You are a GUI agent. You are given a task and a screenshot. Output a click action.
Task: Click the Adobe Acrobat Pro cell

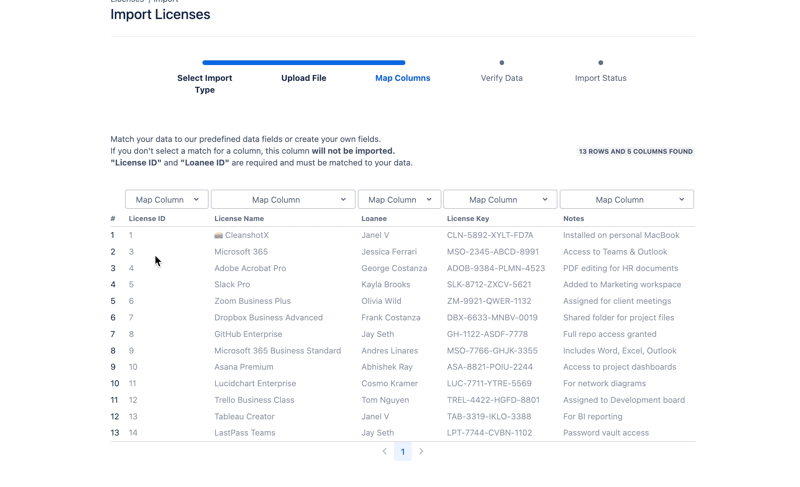tap(250, 268)
